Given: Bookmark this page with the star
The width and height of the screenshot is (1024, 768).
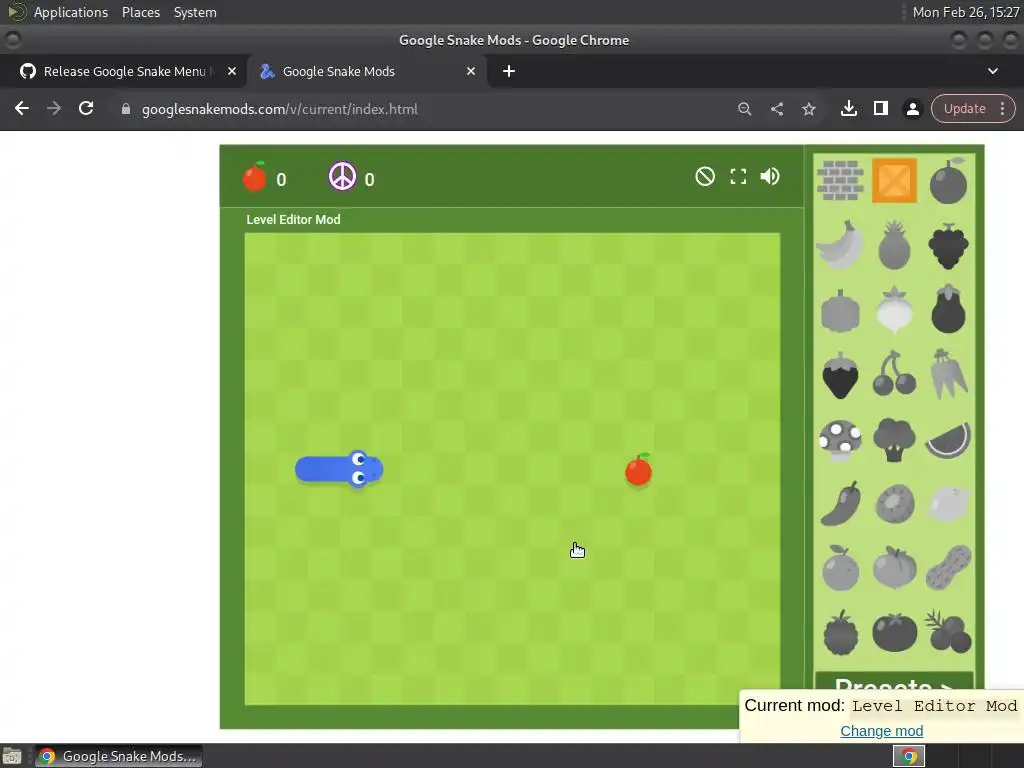Looking at the screenshot, I should click(x=808, y=109).
